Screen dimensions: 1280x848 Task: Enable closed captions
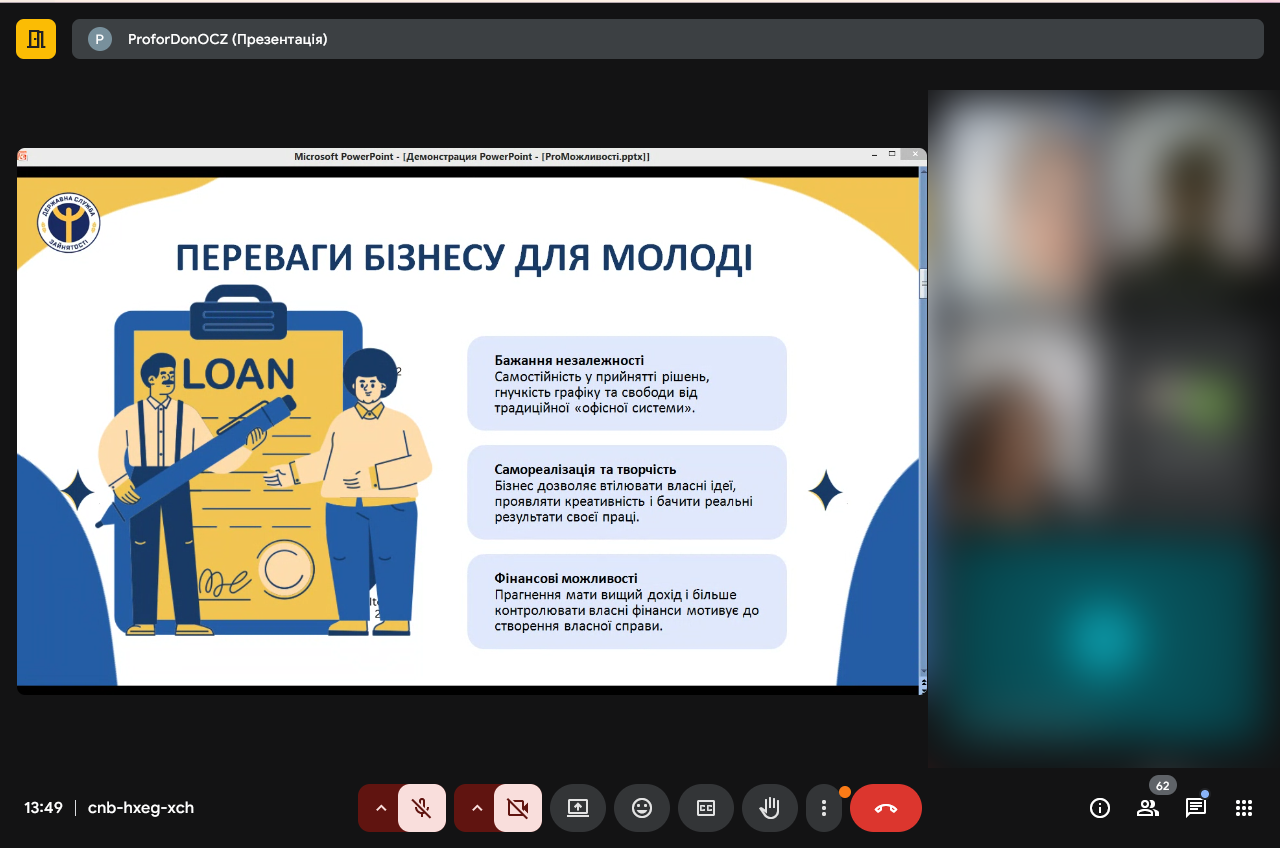[x=706, y=808]
